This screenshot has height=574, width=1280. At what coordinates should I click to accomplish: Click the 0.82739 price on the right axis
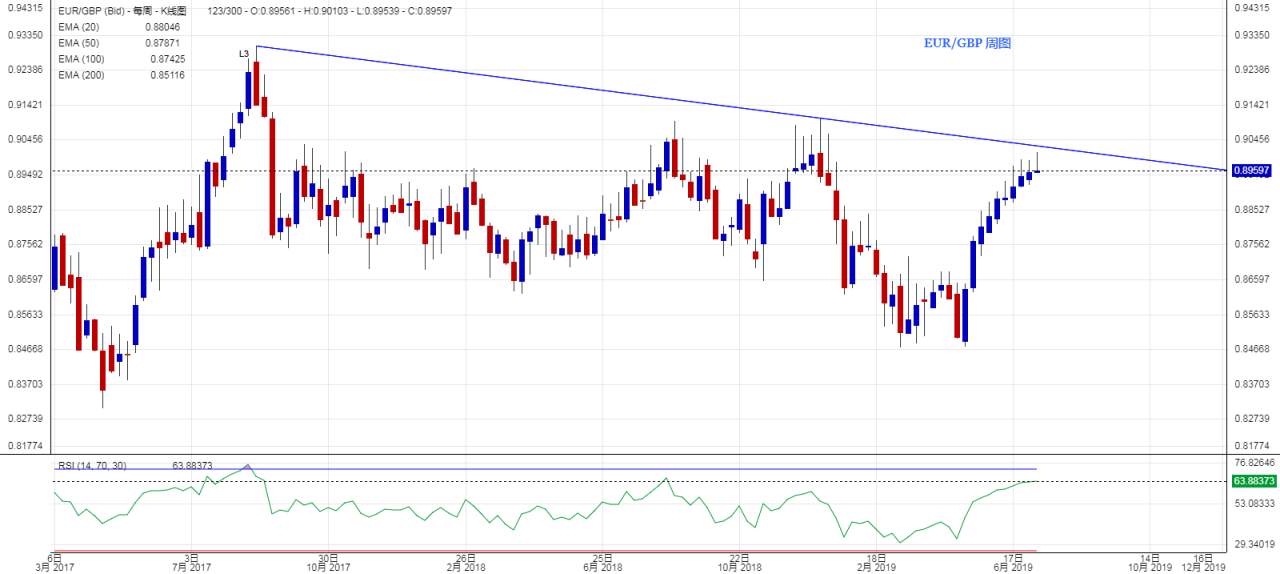(x=1252, y=419)
